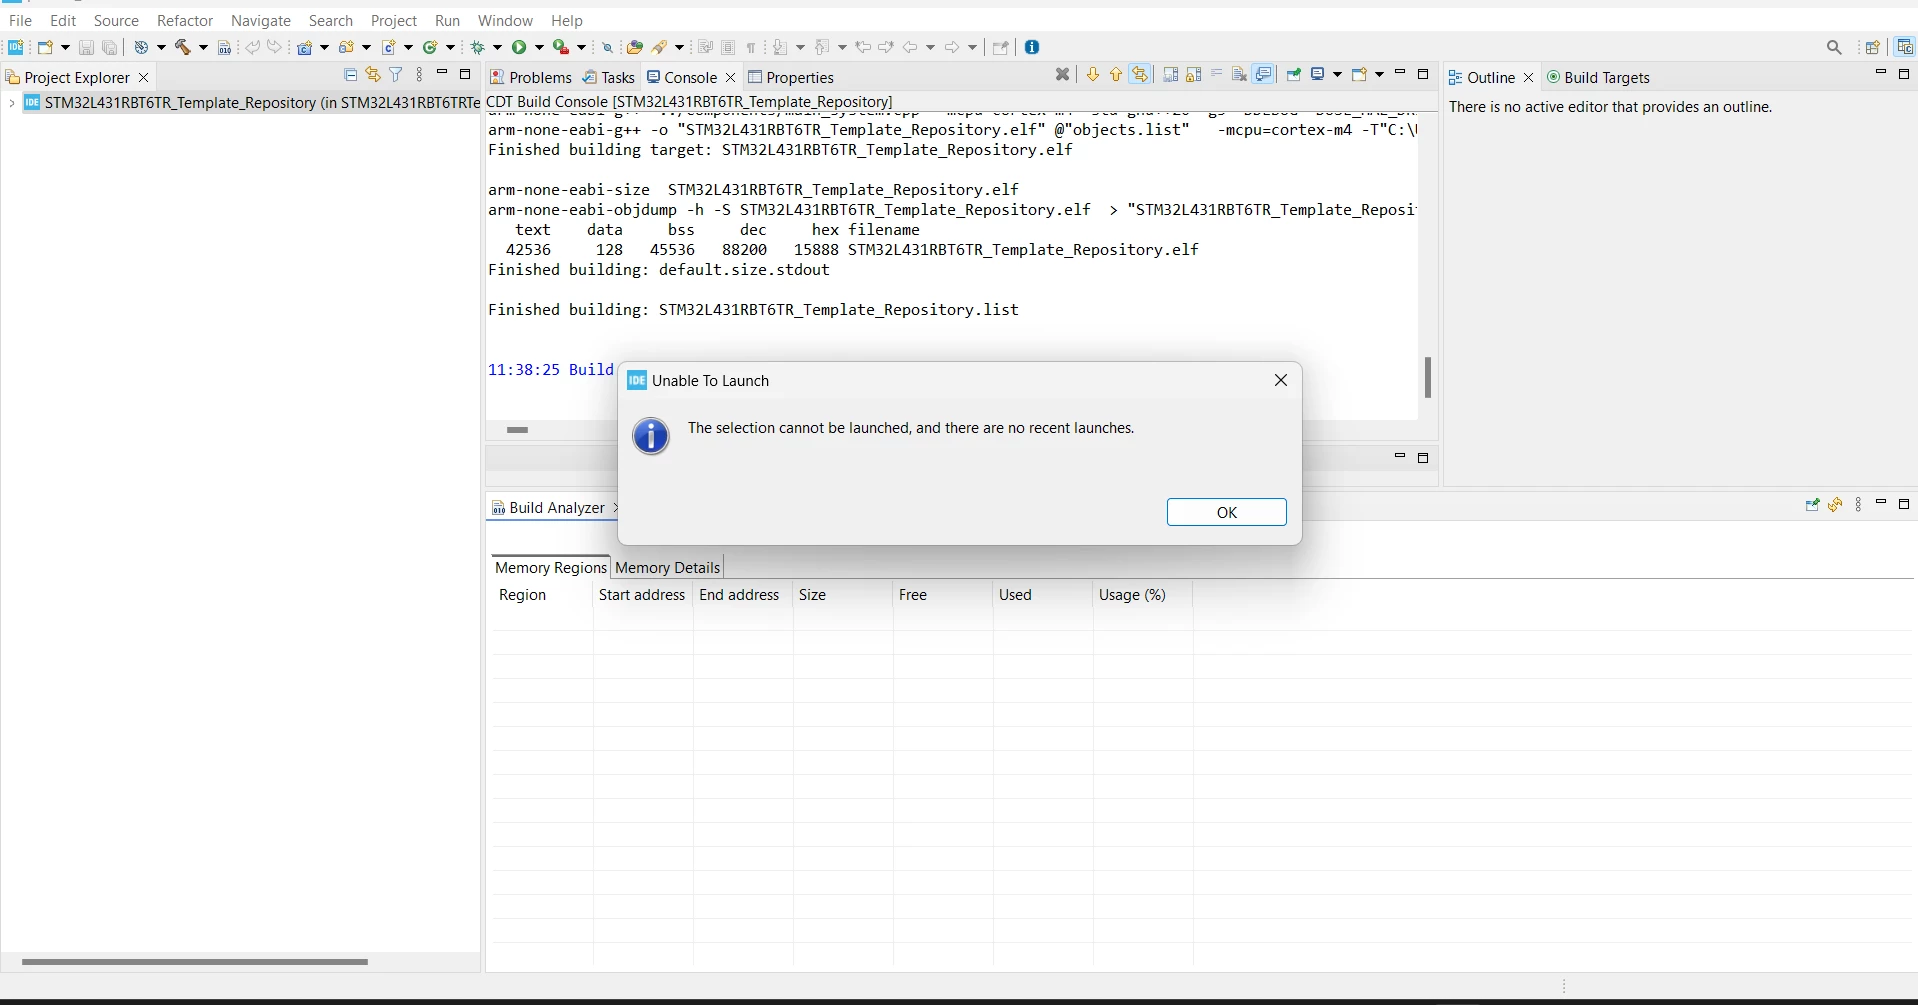Click the External Tools run icon

coord(561,47)
